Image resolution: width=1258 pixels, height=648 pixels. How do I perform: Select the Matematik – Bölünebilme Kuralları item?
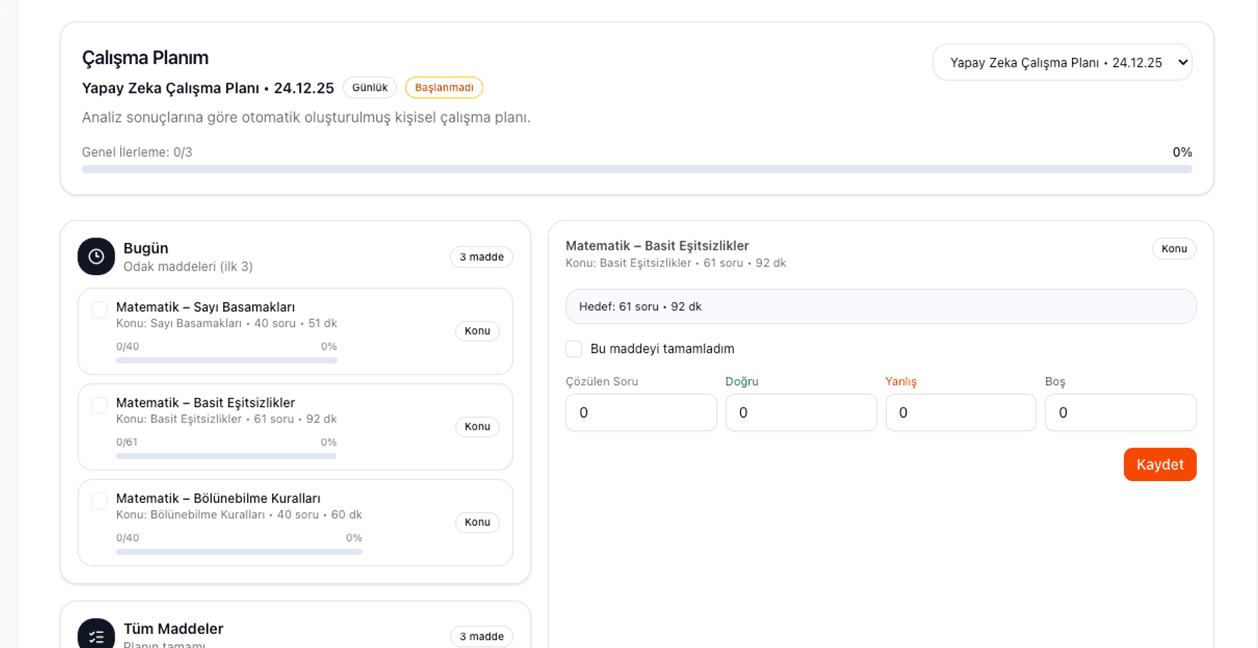point(218,498)
